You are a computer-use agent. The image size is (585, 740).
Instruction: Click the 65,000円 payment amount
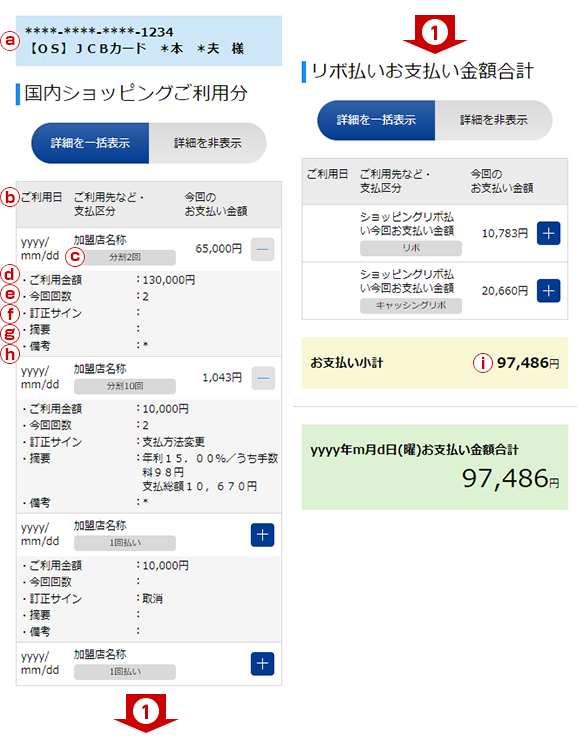pos(218,249)
